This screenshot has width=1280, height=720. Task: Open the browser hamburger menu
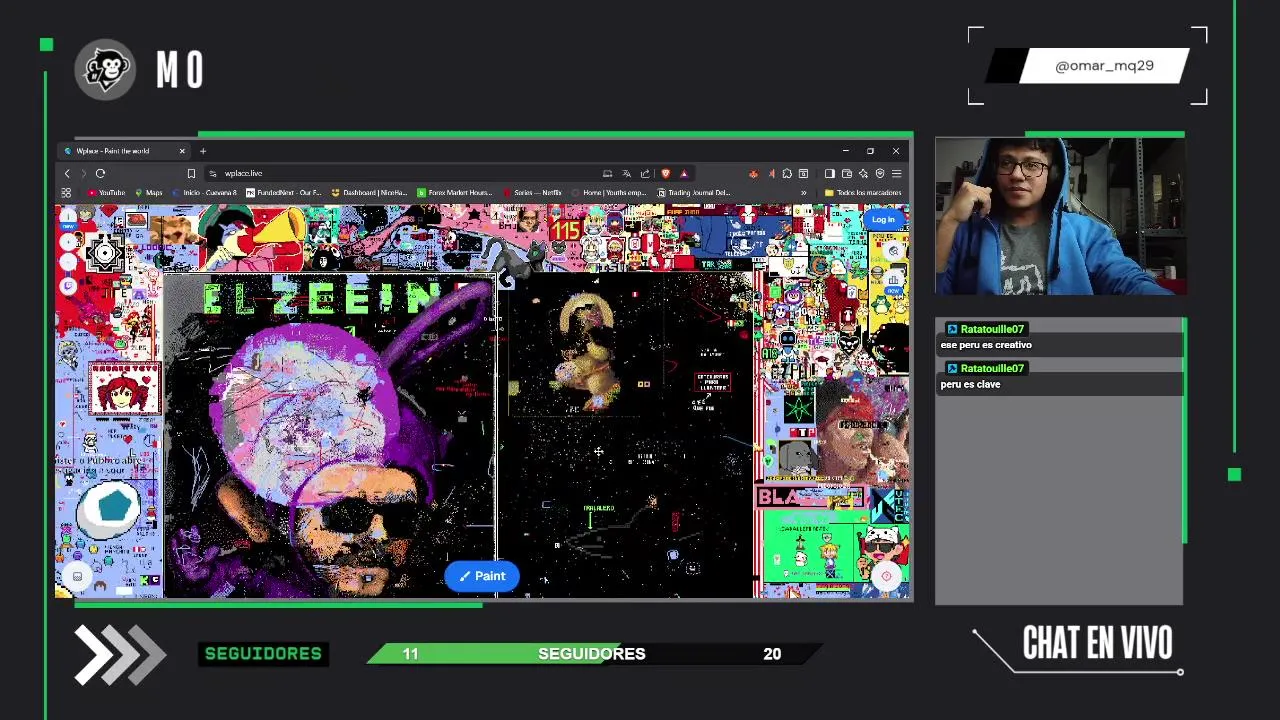(x=896, y=173)
